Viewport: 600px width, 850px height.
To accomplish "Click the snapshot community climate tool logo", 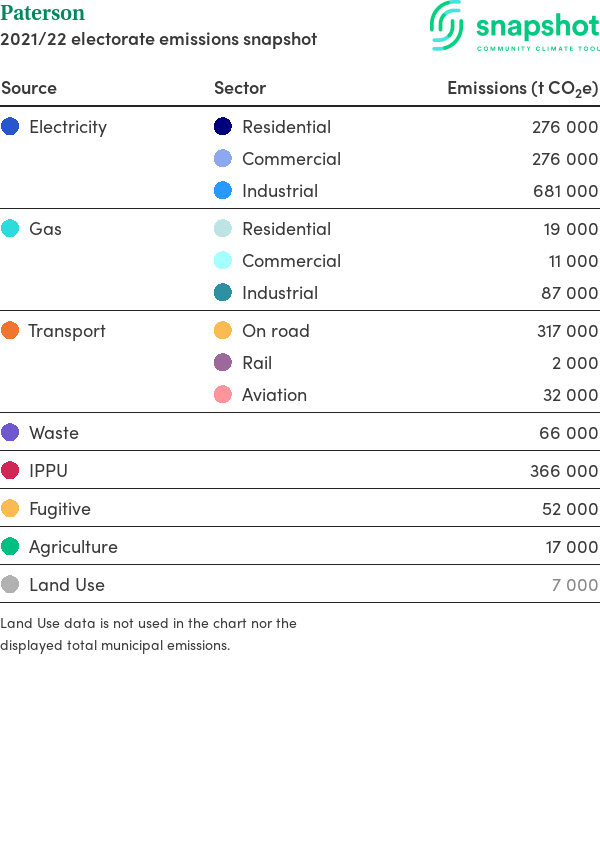I will 515,26.
